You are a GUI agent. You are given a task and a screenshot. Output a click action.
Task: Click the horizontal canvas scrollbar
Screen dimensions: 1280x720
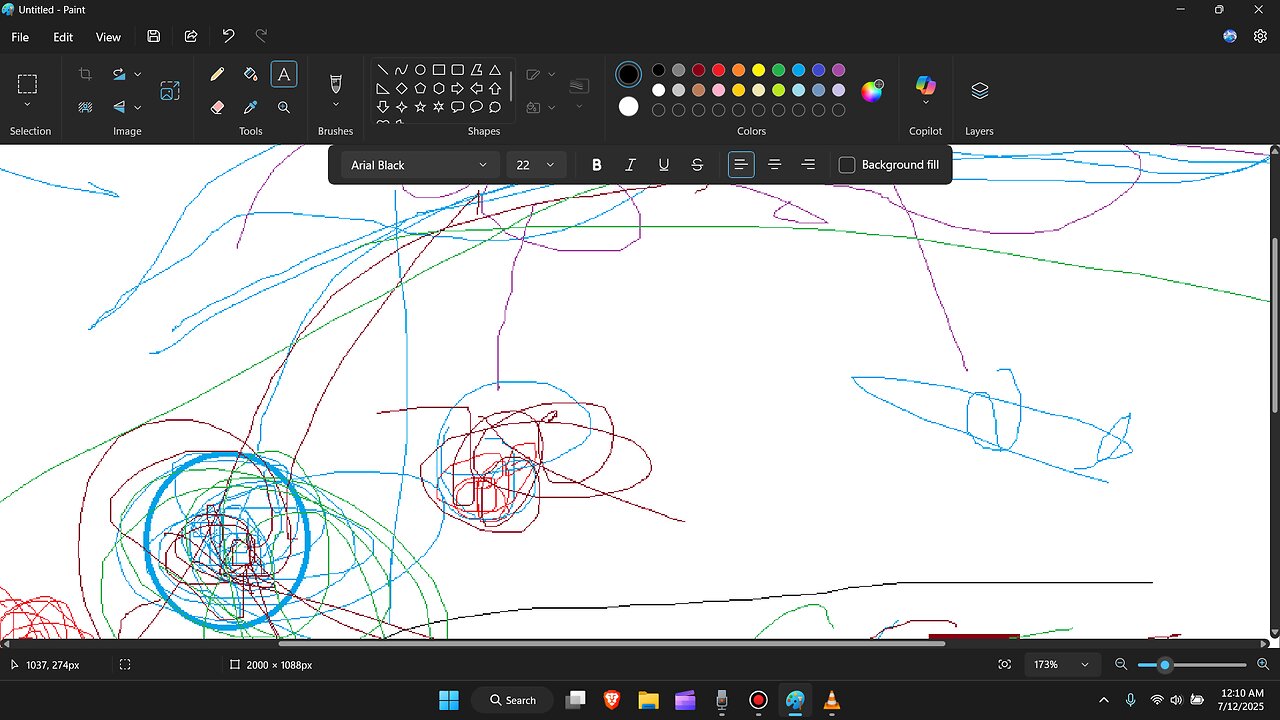[x=611, y=643]
